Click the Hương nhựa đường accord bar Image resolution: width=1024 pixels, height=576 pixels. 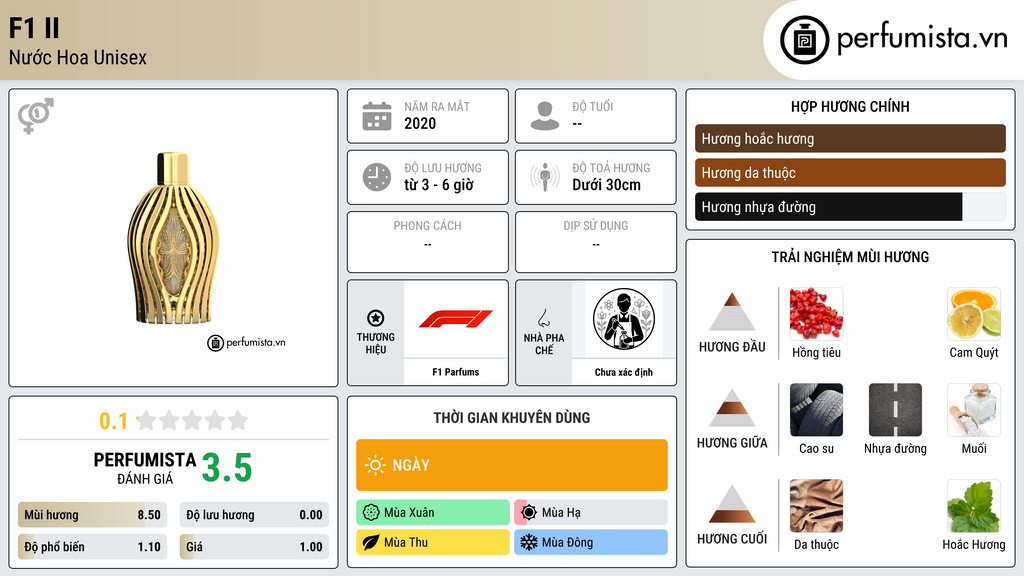[850, 207]
